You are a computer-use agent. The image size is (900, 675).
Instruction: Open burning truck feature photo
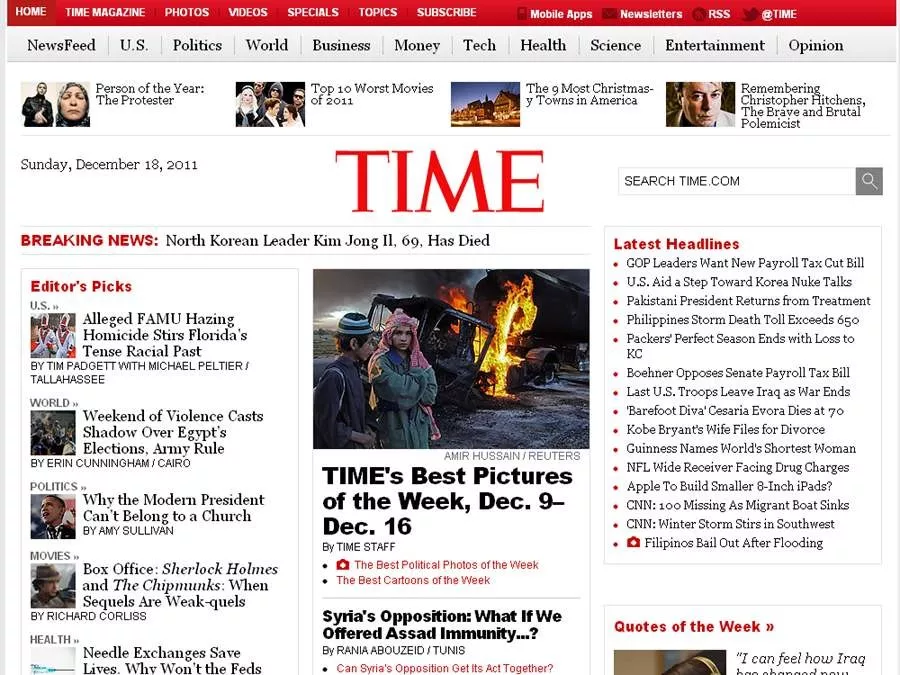pyautogui.click(x=451, y=359)
